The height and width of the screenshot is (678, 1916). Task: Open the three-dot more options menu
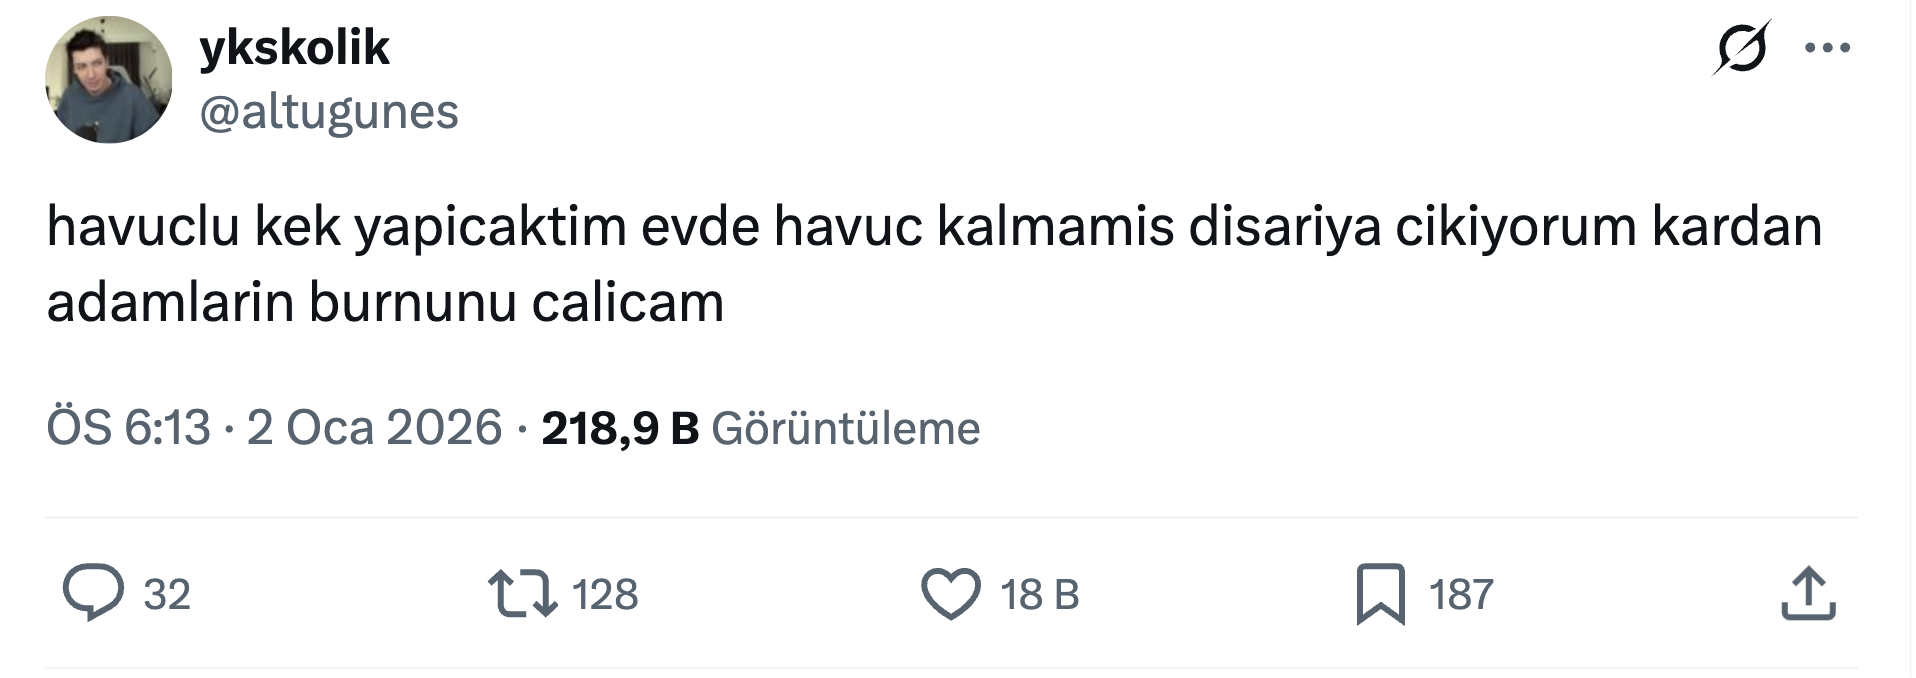coord(1828,47)
